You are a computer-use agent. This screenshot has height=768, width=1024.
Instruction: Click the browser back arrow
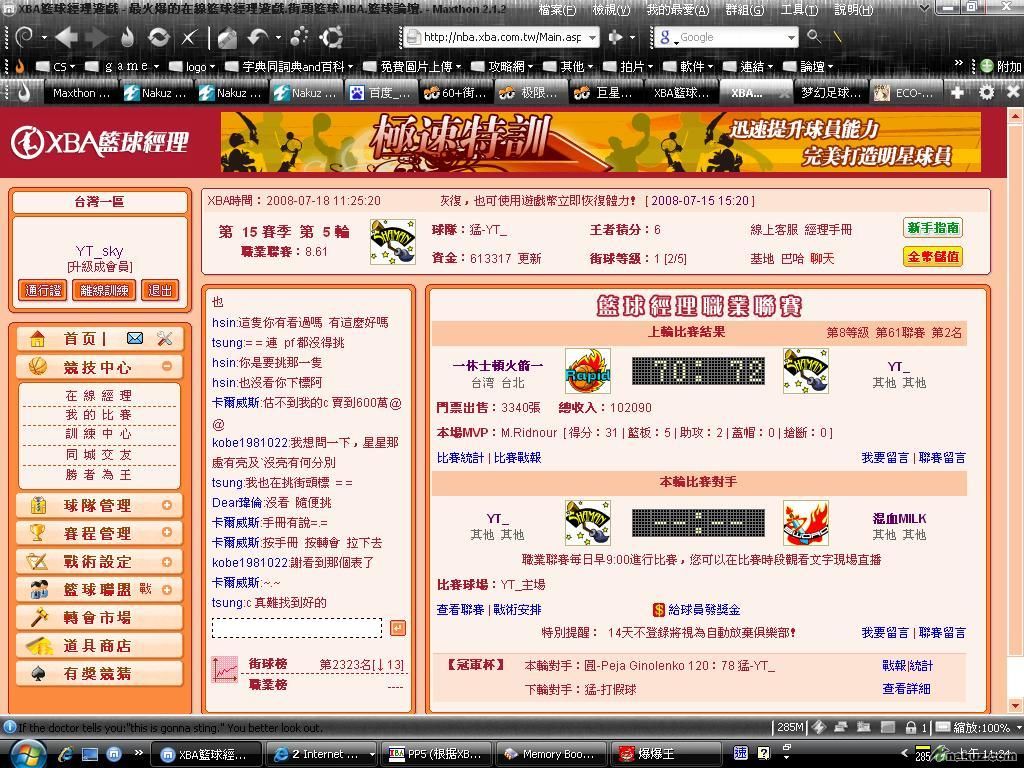pos(66,37)
